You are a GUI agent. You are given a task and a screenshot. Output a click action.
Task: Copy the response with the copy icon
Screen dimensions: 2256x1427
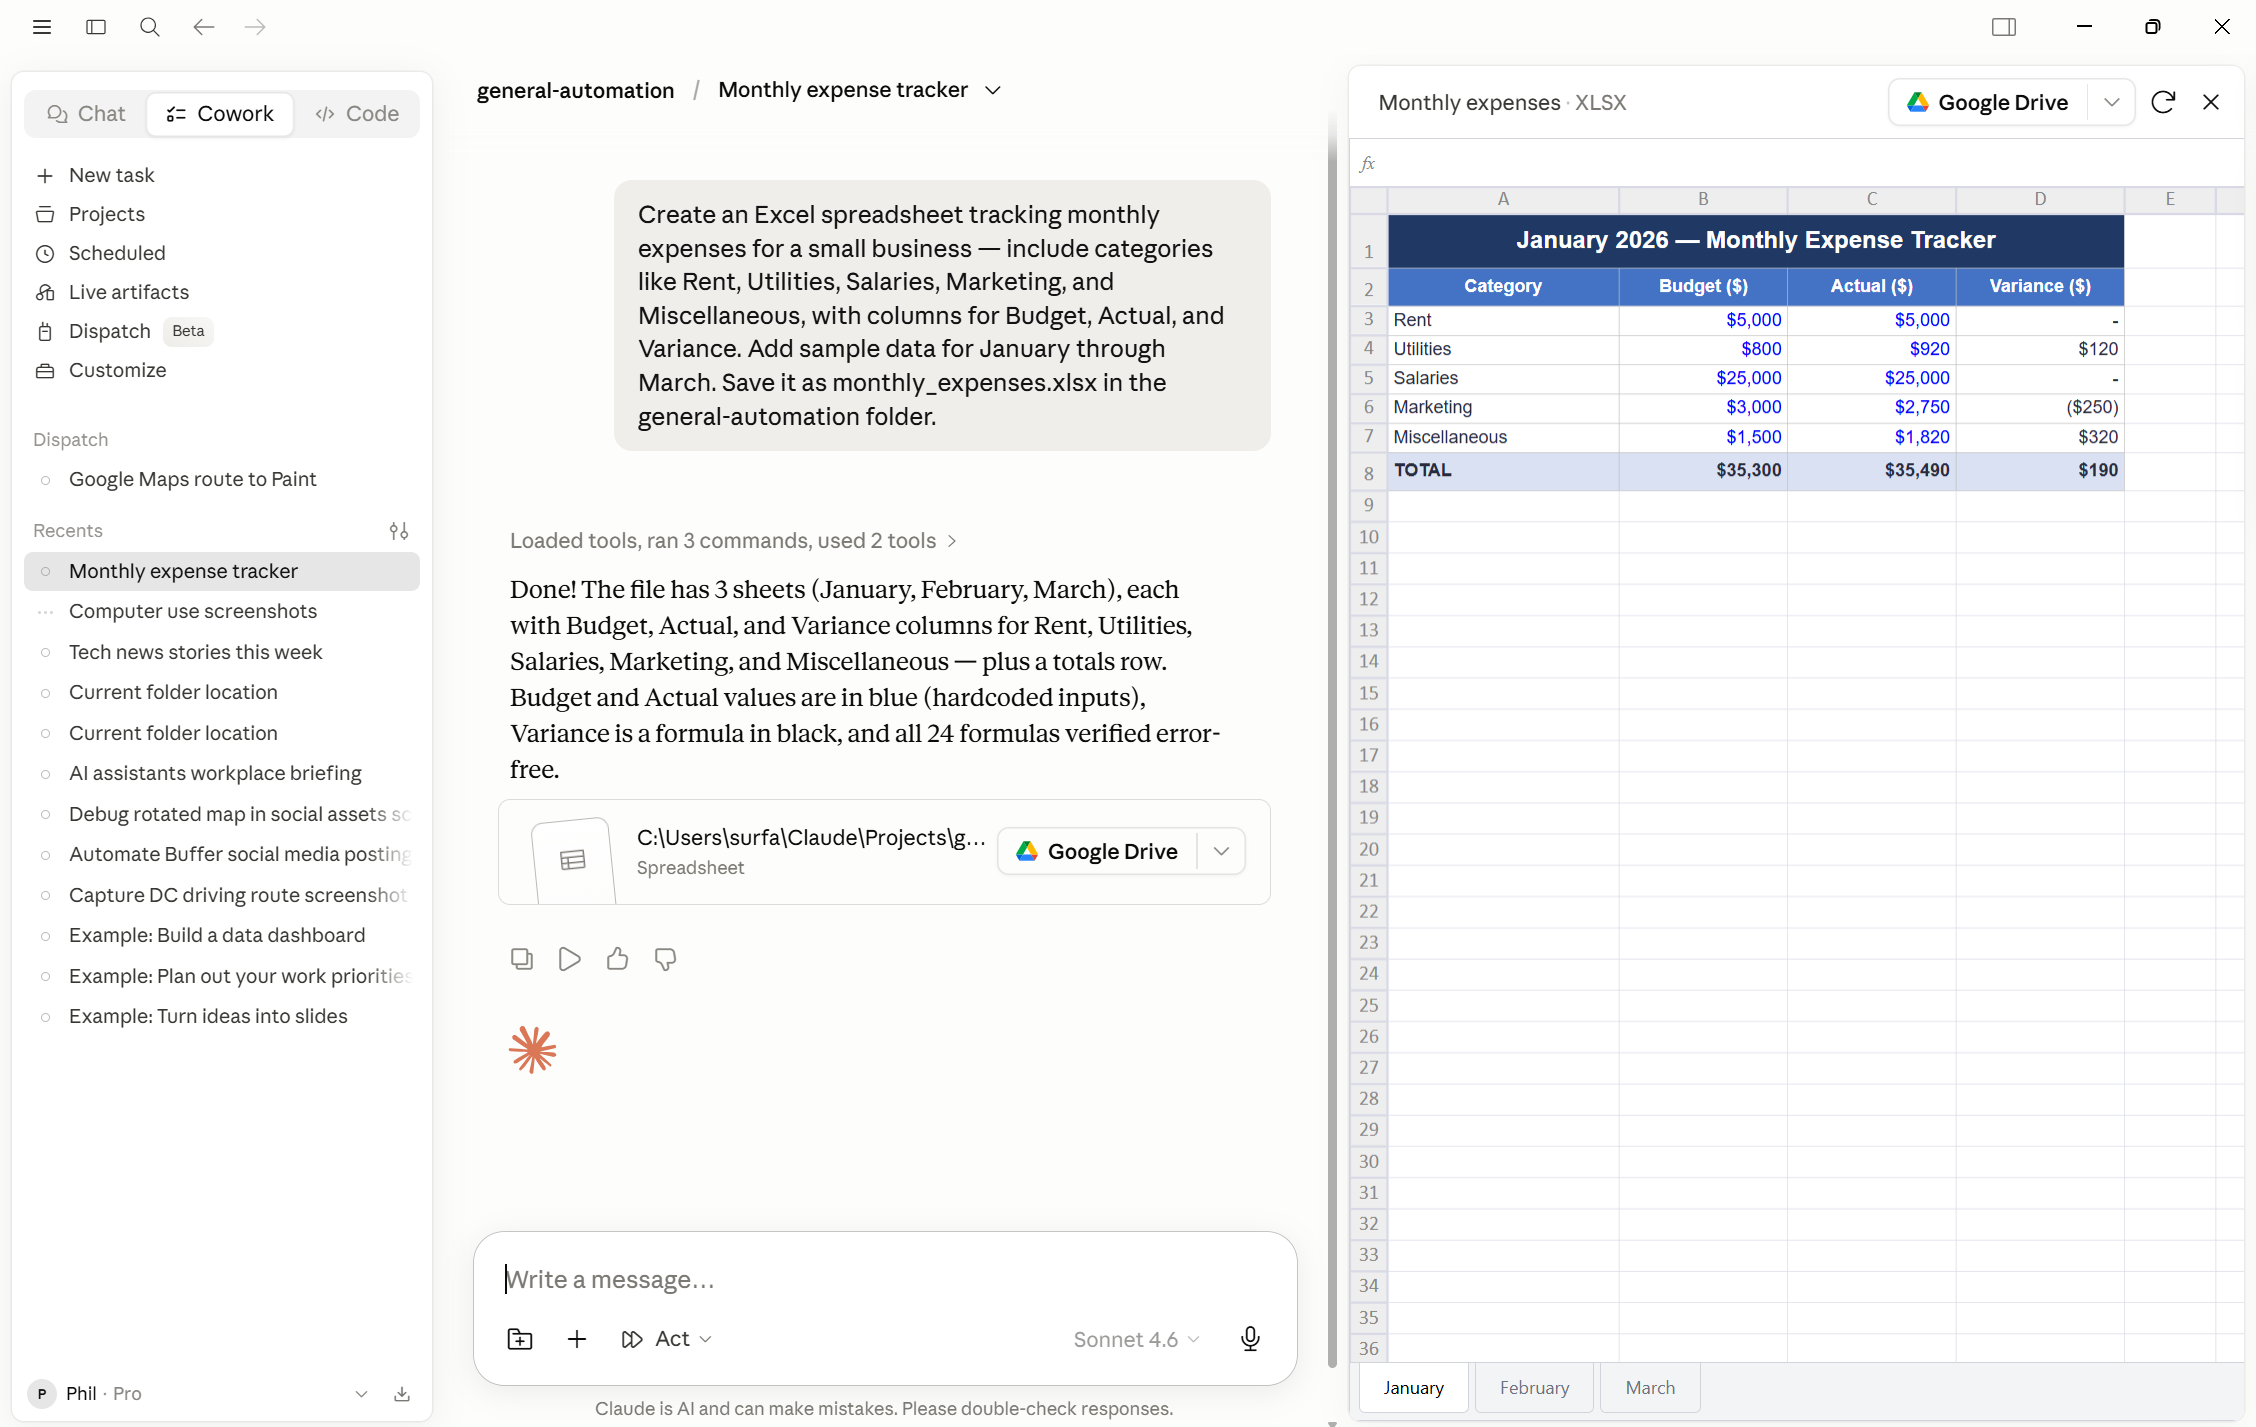click(522, 959)
